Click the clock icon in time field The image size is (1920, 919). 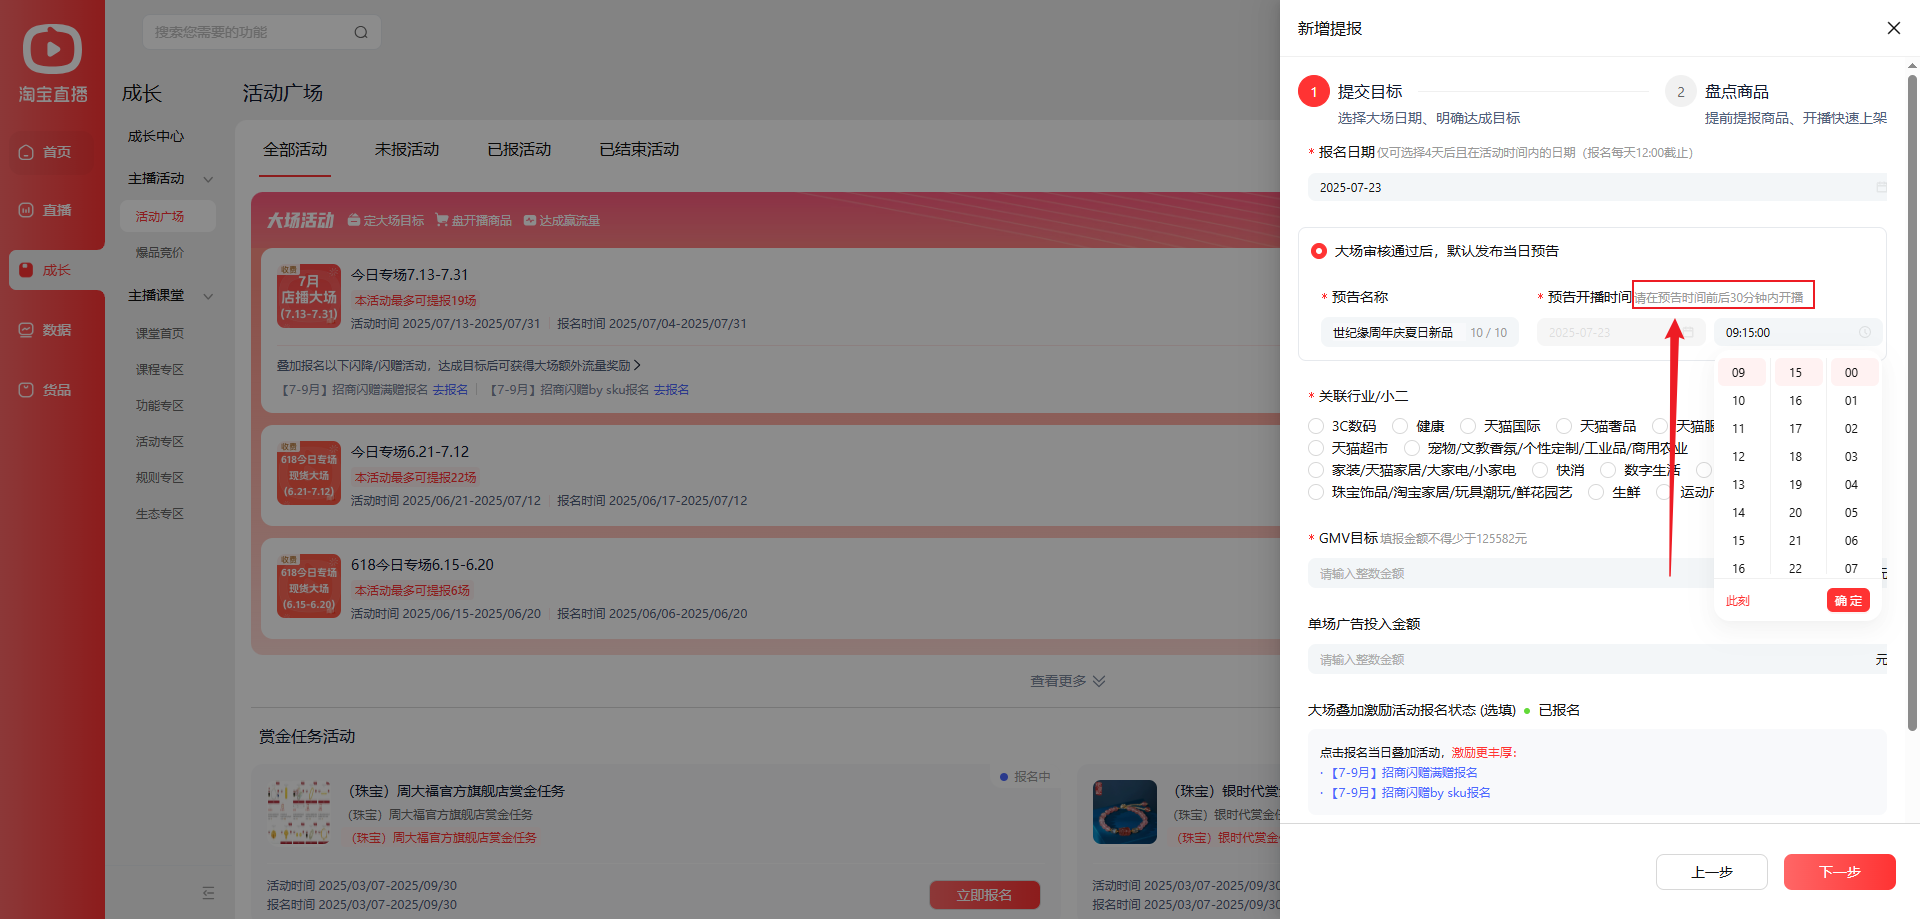point(1864,333)
